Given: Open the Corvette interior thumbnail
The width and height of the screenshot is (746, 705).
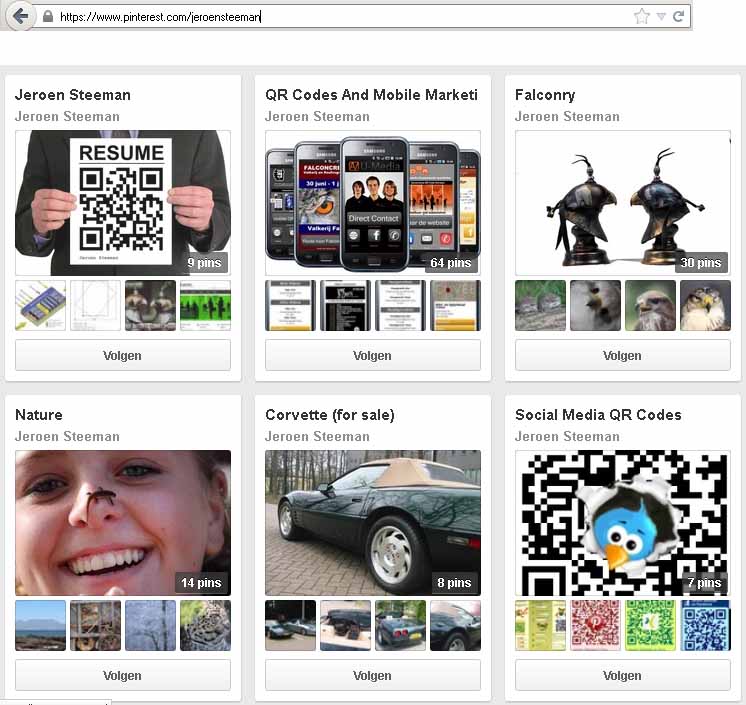Looking at the screenshot, I should [x=345, y=625].
